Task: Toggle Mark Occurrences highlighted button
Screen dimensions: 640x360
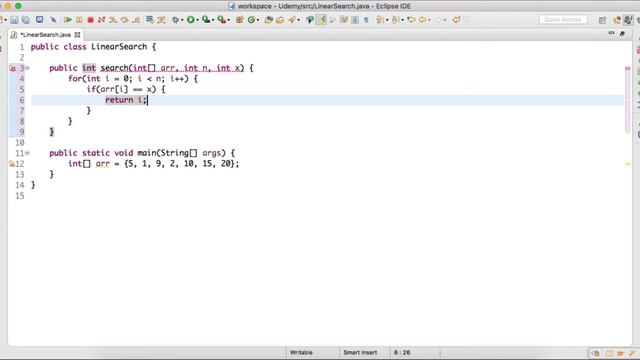Action: [x=321, y=20]
